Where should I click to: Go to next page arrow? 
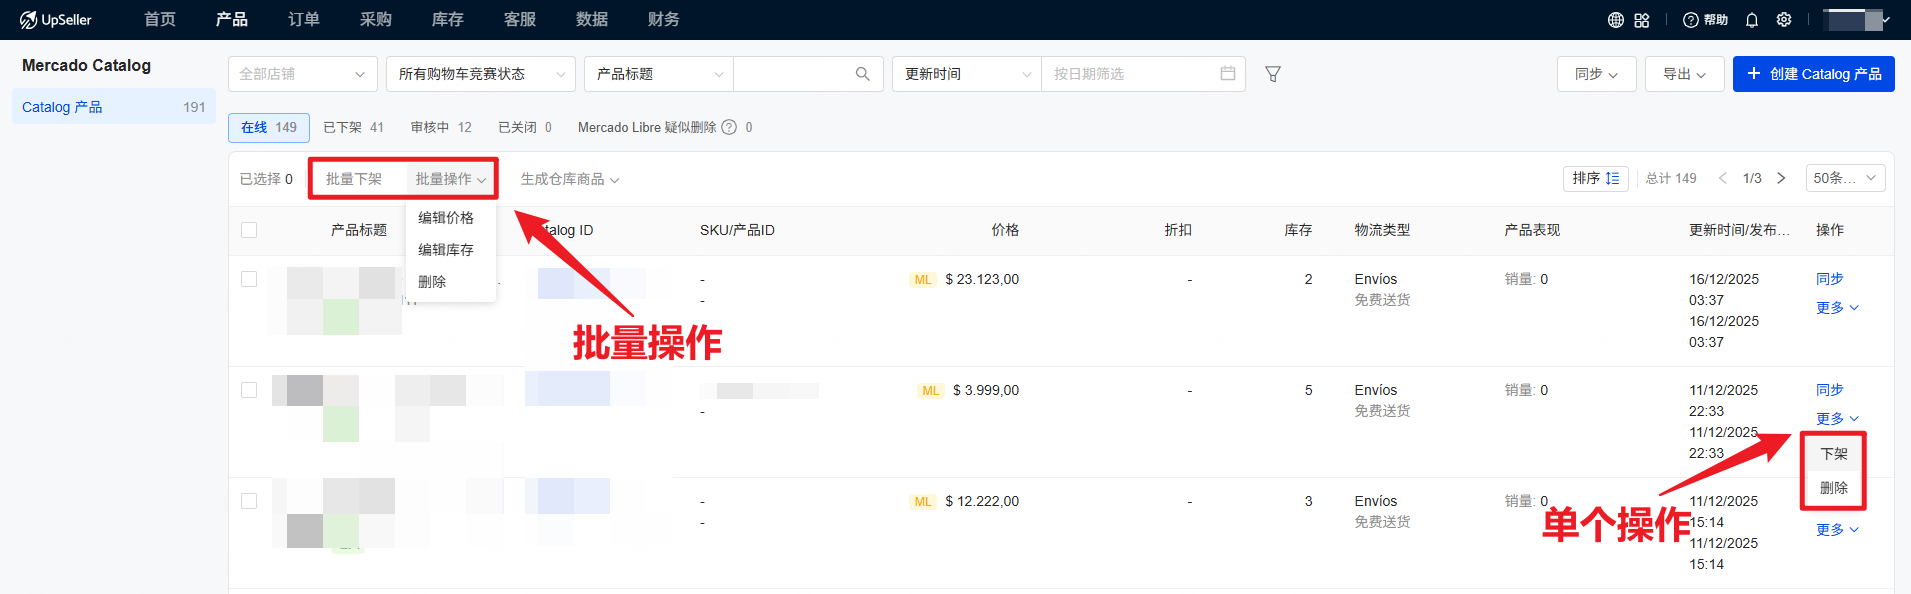[1781, 178]
